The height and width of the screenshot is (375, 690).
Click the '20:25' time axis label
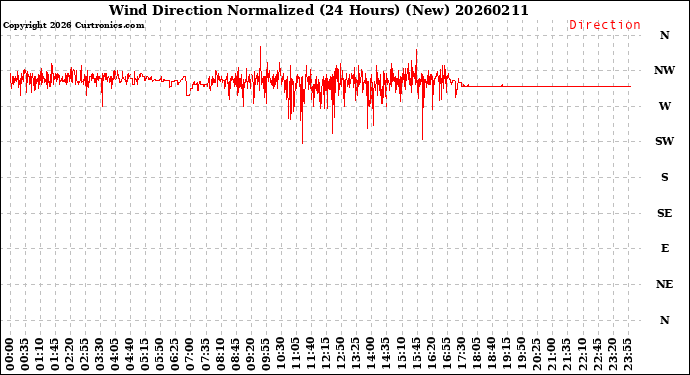coord(536,355)
